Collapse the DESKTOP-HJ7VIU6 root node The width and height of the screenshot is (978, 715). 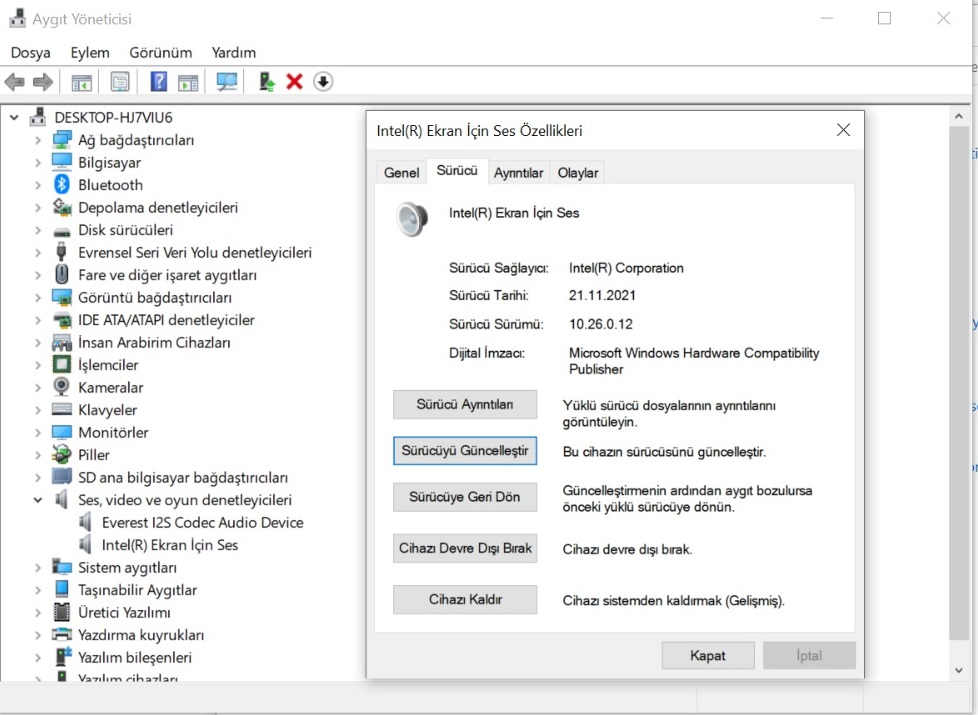(14, 117)
